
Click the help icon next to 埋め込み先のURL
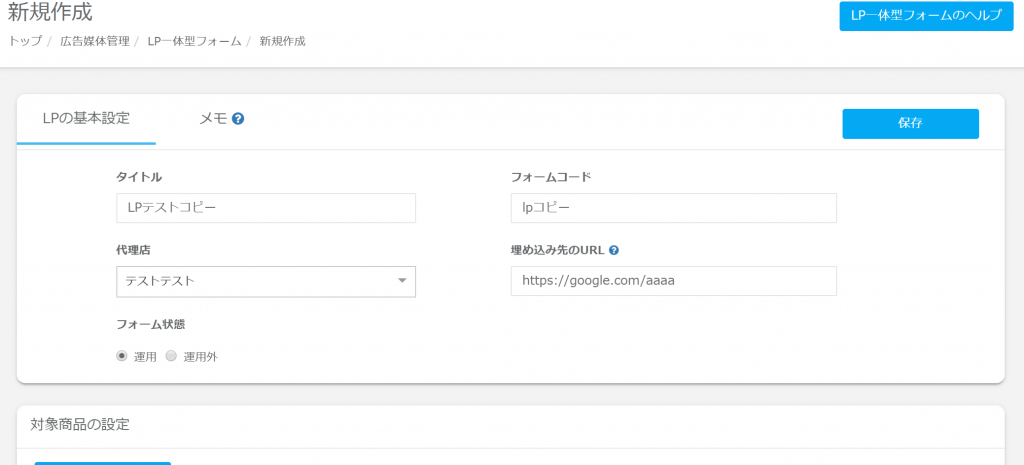click(x=614, y=251)
